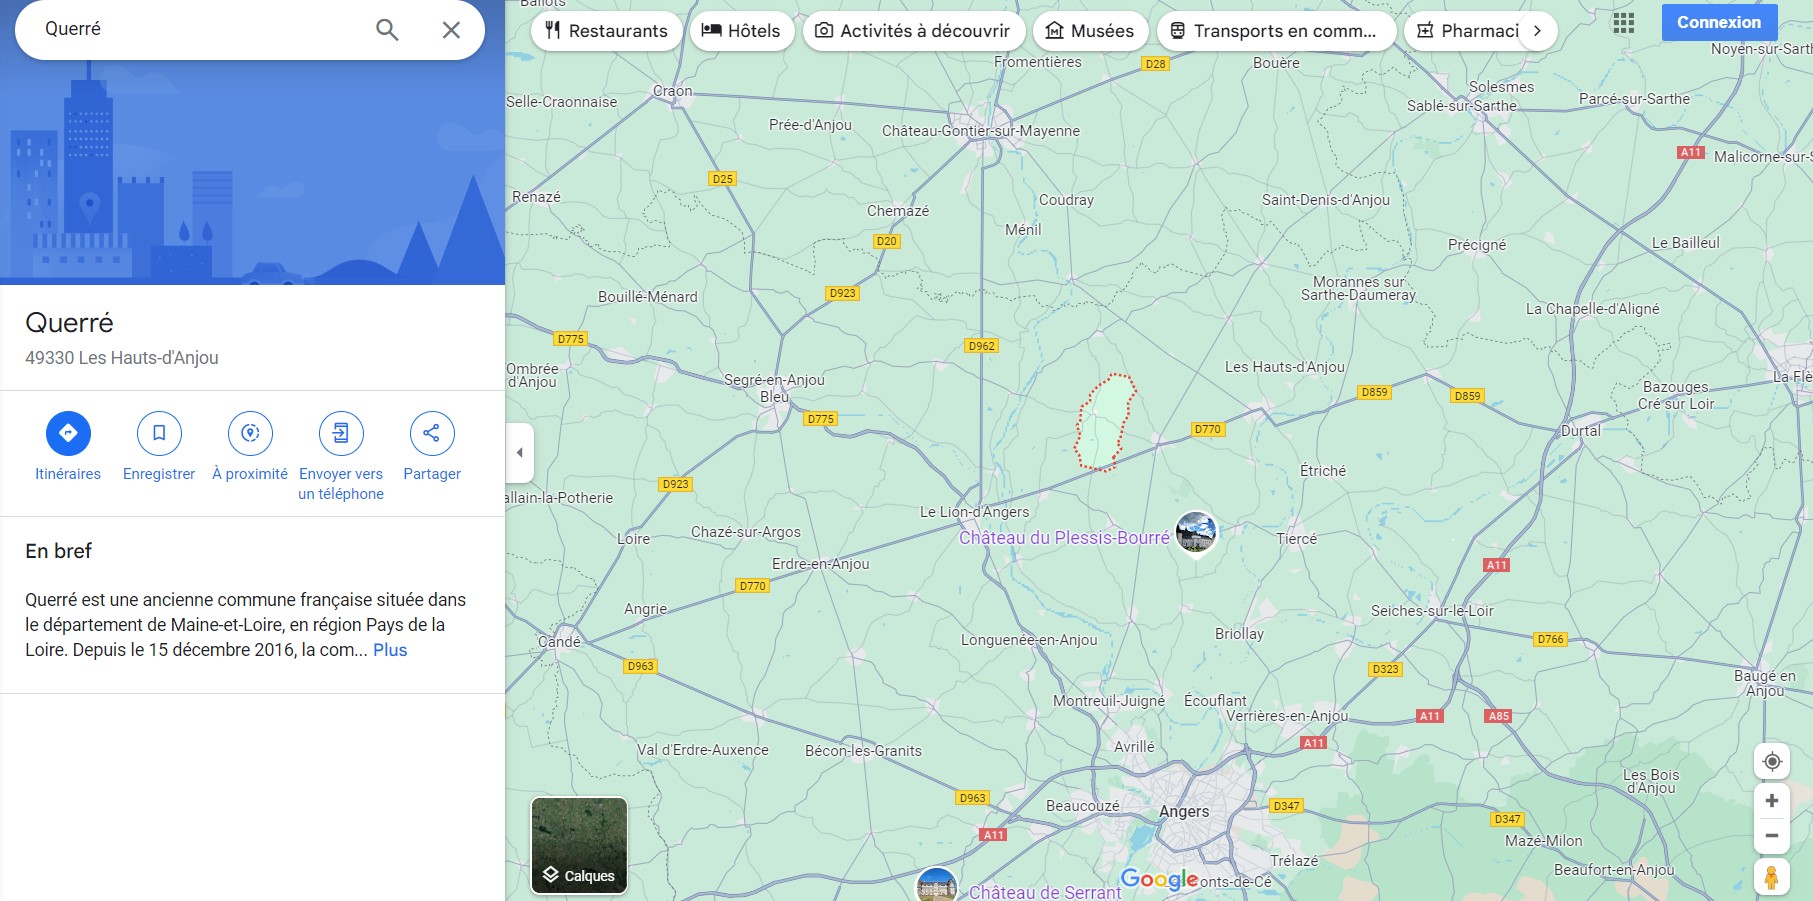1813x901 pixels.
Task: Select Transports en commun chip
Action: coord(1276,31)
